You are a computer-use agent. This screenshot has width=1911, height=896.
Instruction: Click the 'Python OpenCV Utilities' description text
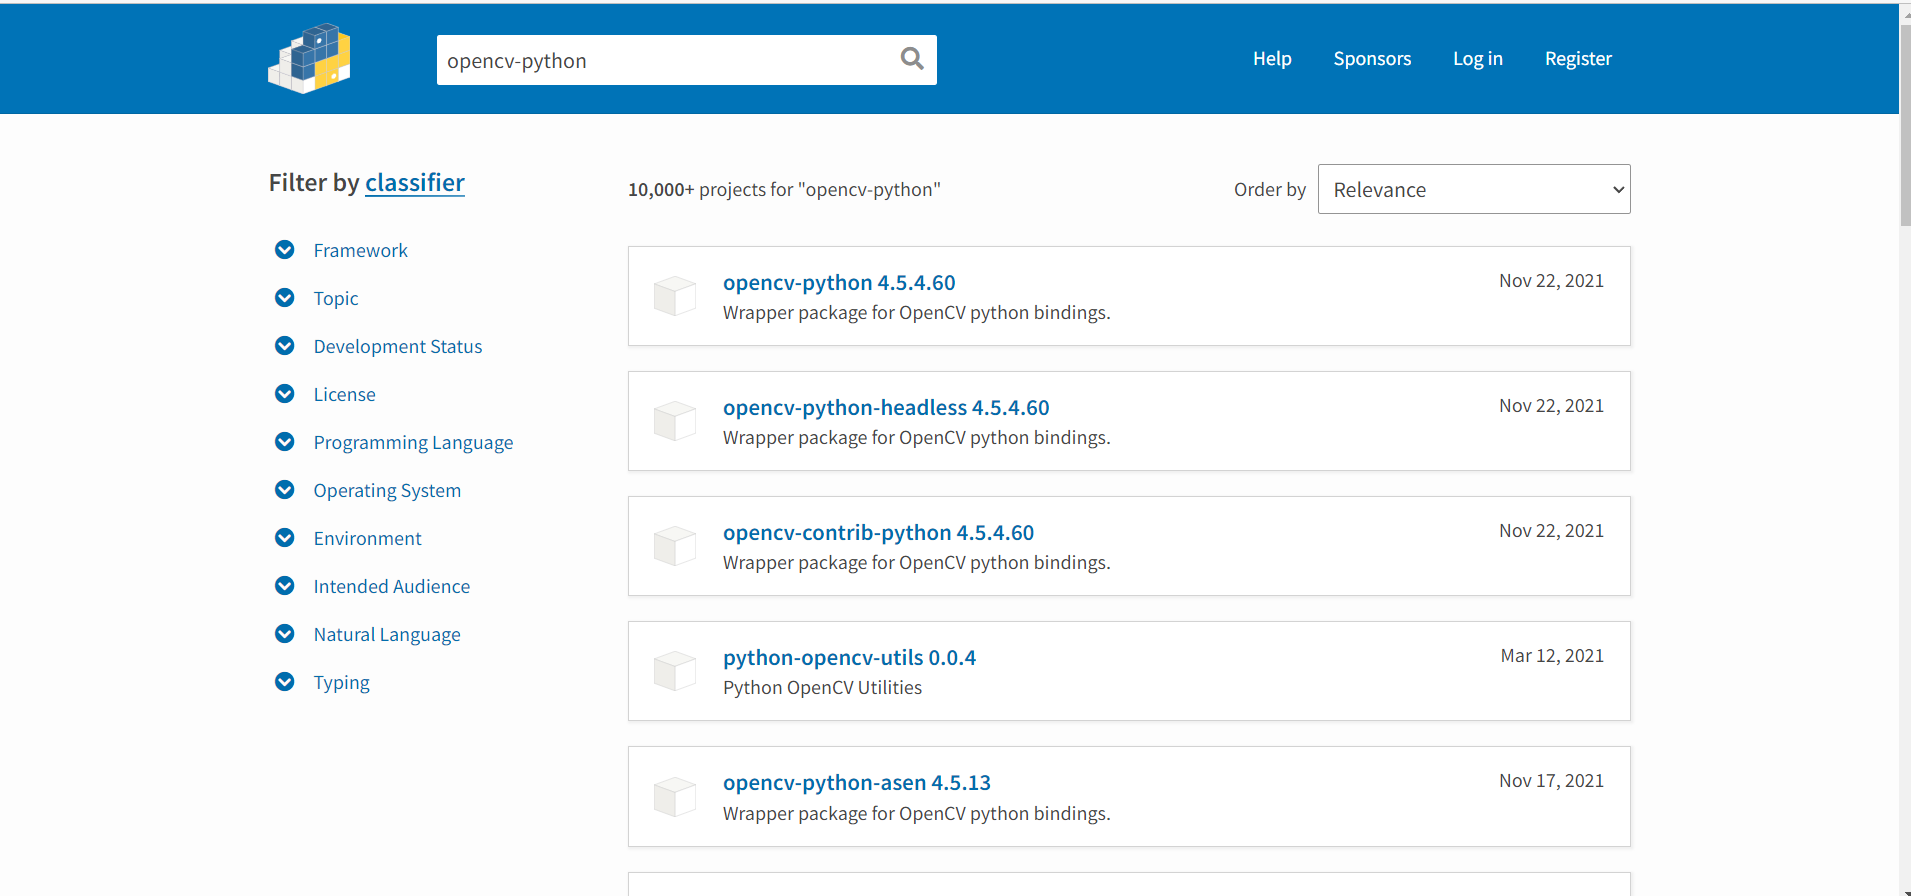click(822, 687)
